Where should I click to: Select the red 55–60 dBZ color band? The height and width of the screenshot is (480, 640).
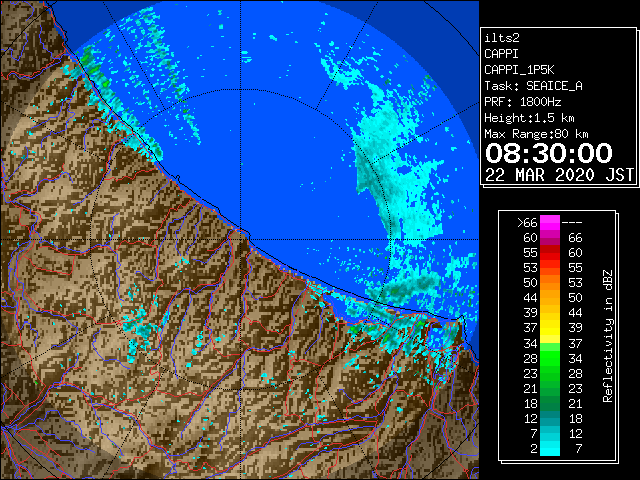point(550,253)
